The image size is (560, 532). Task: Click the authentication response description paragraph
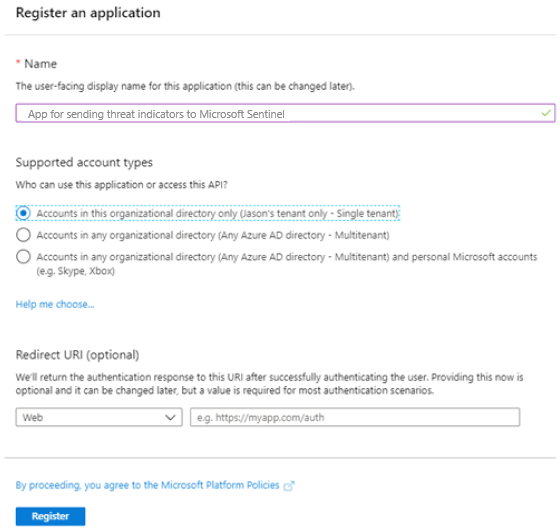click(269, 383)
